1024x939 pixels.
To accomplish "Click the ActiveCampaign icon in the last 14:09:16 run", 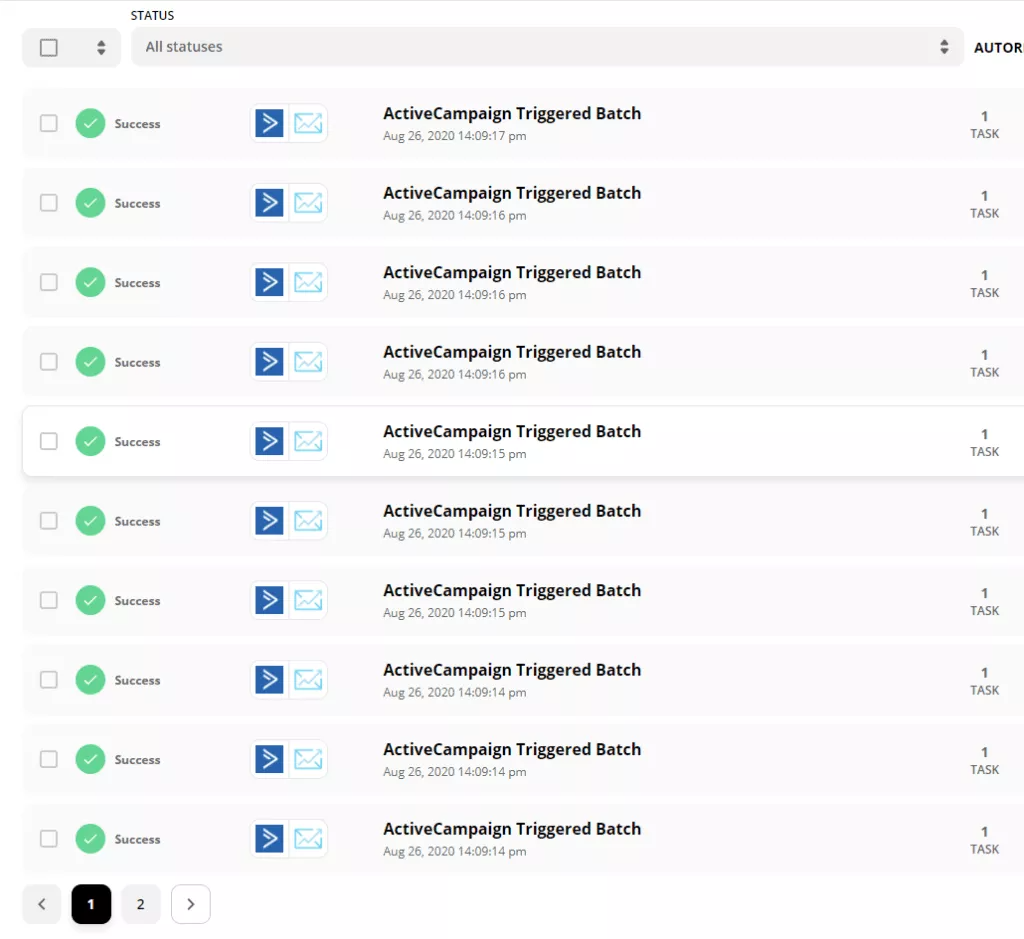I will pyautogui.click(x=269, y=361).
